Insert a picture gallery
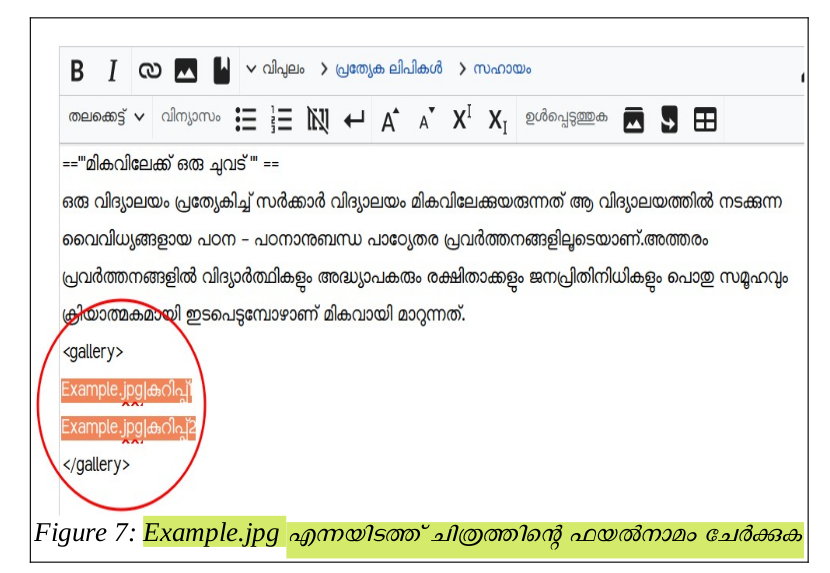Screen dimensions: 830x573 633,120
